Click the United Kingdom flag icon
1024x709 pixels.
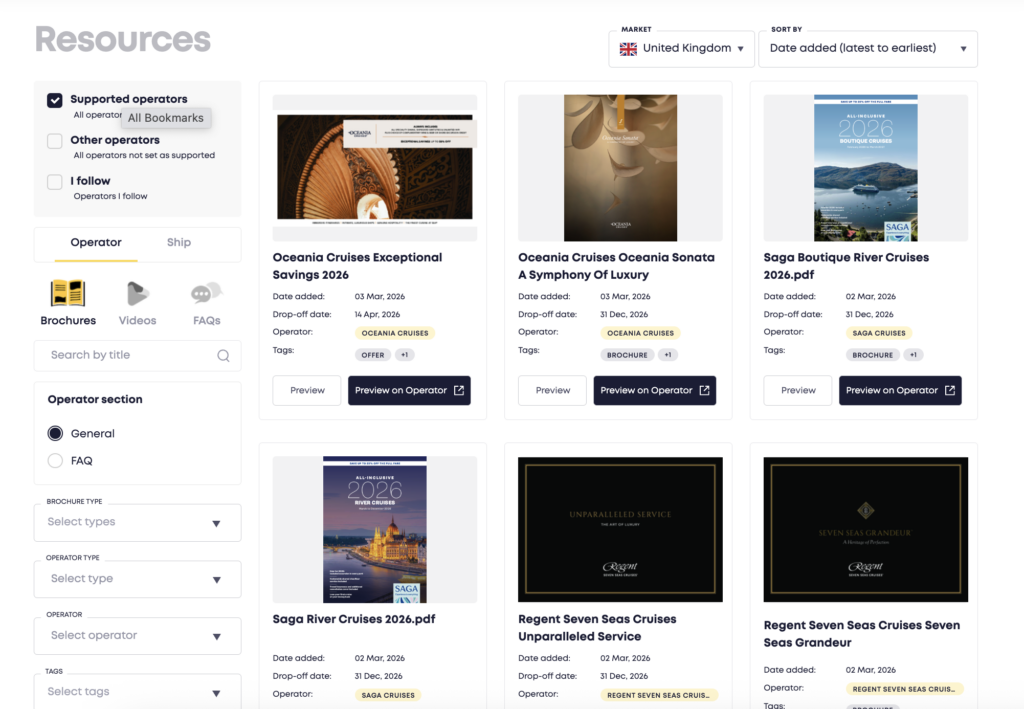(629, 48)
